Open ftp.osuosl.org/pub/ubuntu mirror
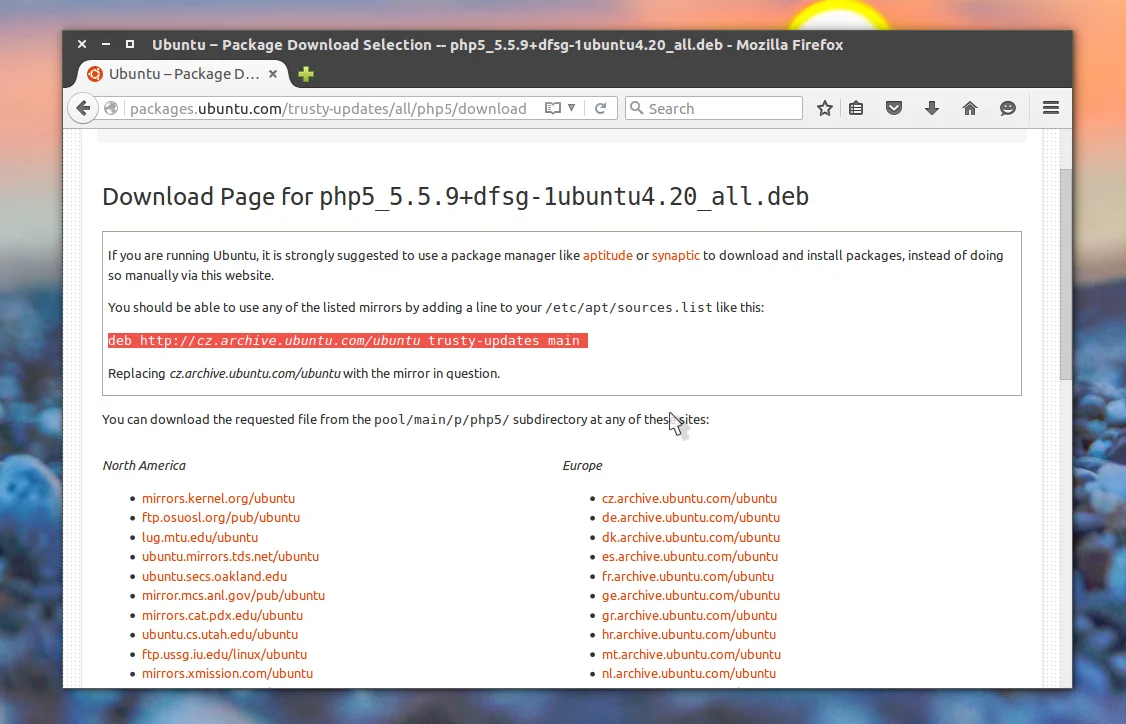The width and height of the screenshot is (1126, 724). pos(221,517)
